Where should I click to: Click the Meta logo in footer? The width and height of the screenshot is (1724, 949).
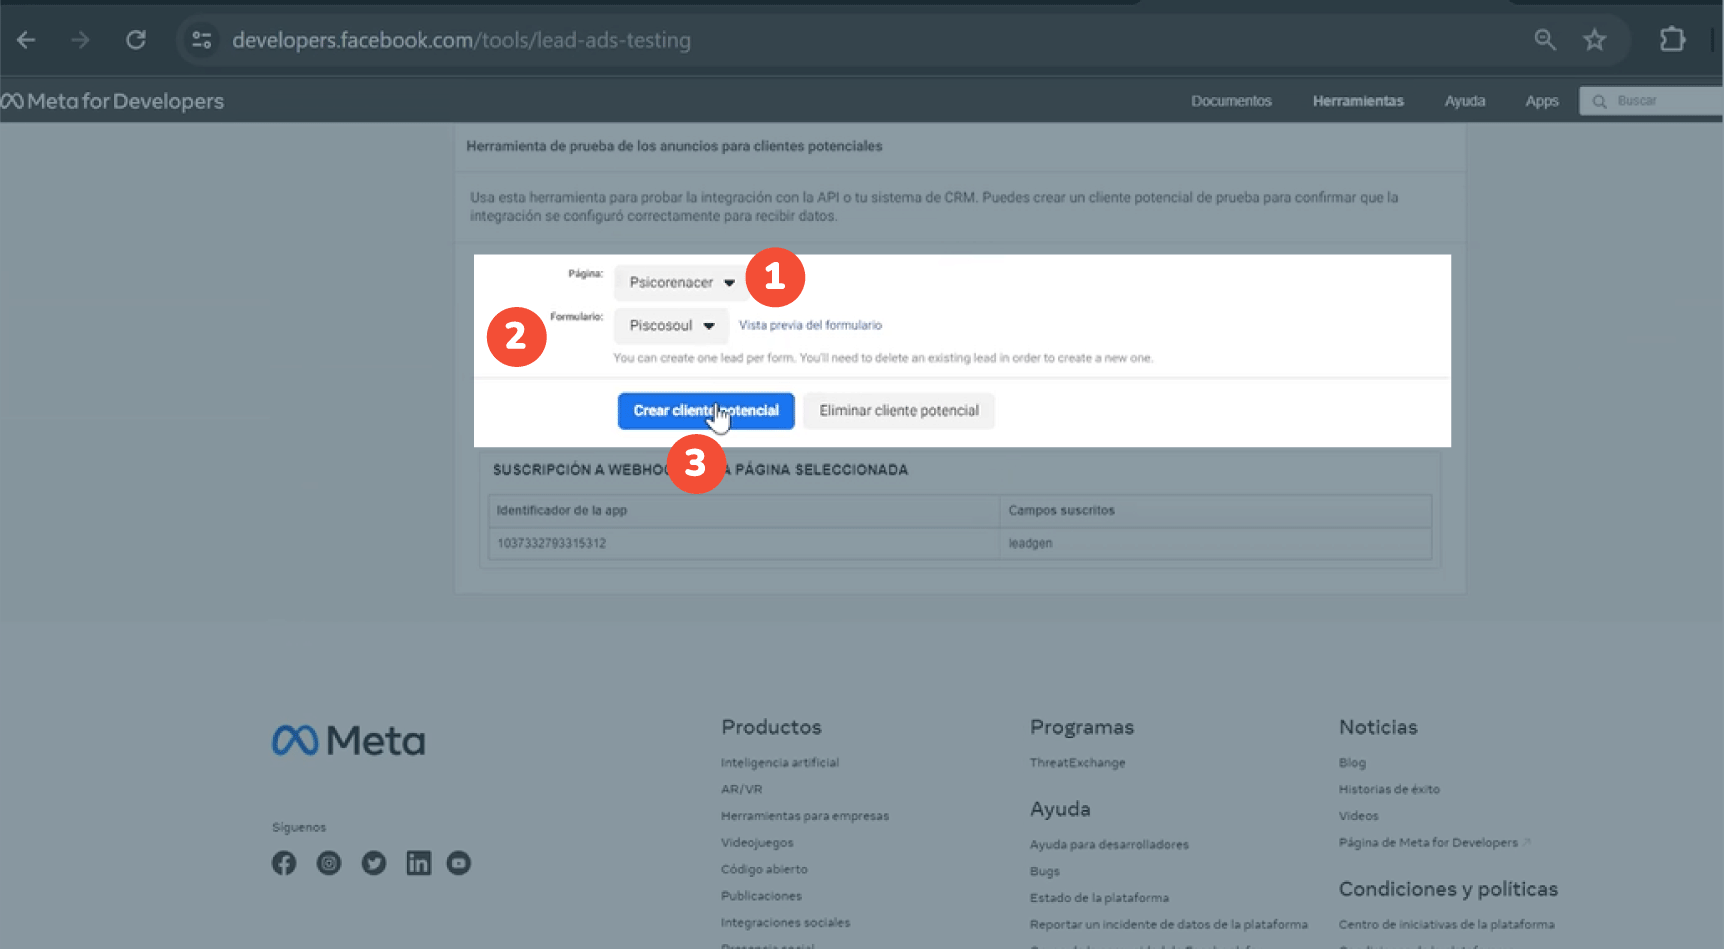coord(348,741)
